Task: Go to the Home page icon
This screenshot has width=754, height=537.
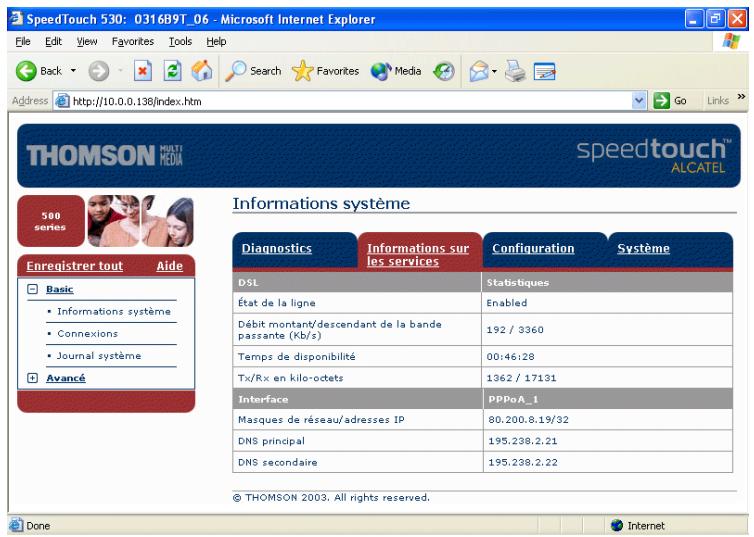Action: pos(201,71)
